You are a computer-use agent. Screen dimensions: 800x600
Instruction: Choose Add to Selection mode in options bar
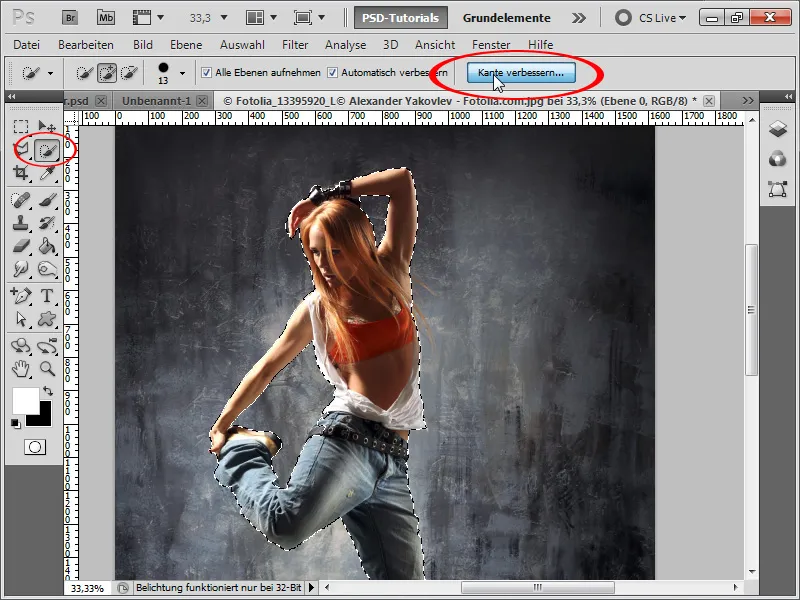click(x=107, y=73)
